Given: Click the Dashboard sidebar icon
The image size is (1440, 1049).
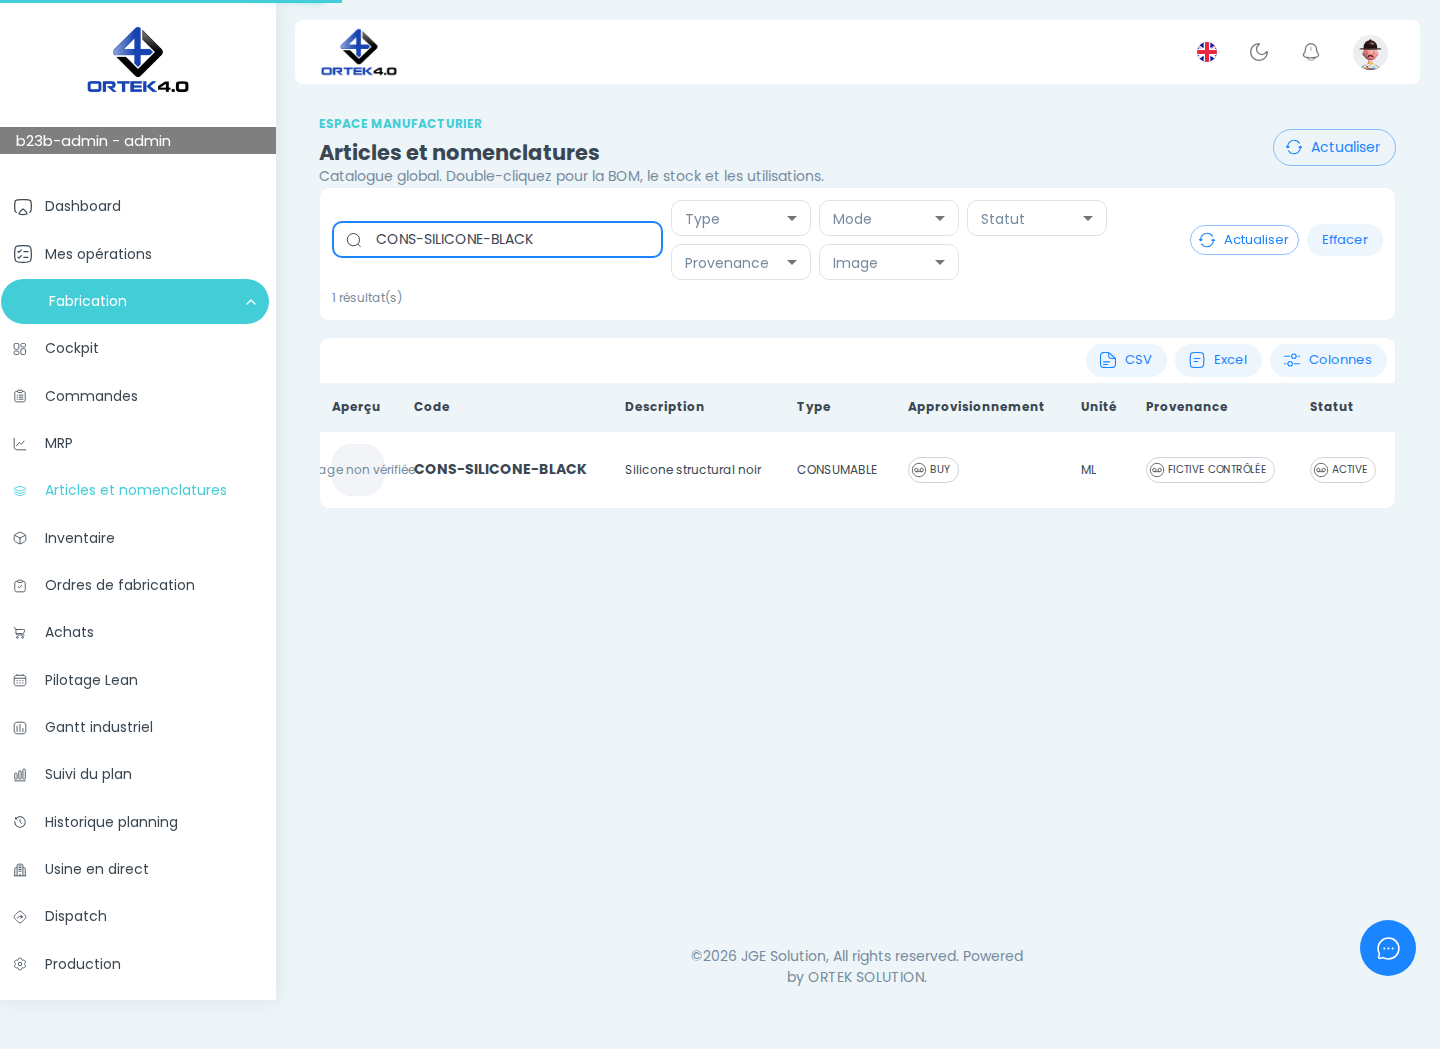Looking at the screenshot, I should tap(23, 207).
